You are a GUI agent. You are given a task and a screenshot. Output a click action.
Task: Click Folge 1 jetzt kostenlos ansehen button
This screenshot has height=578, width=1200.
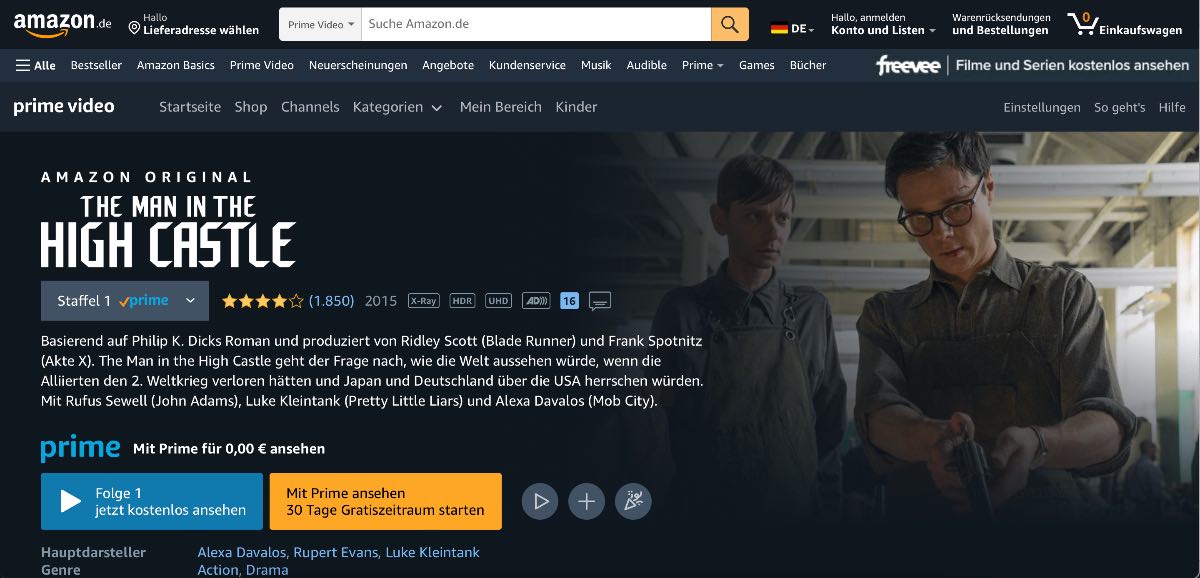point(152,501)
